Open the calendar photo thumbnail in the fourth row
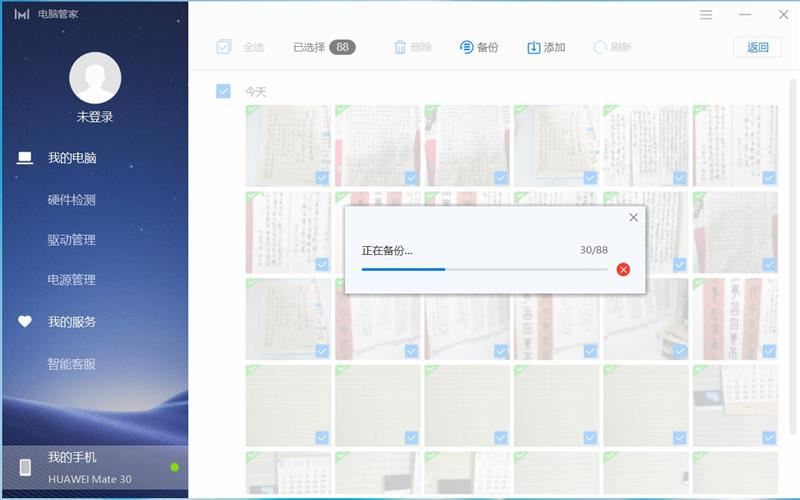 (x=735, y=406)
